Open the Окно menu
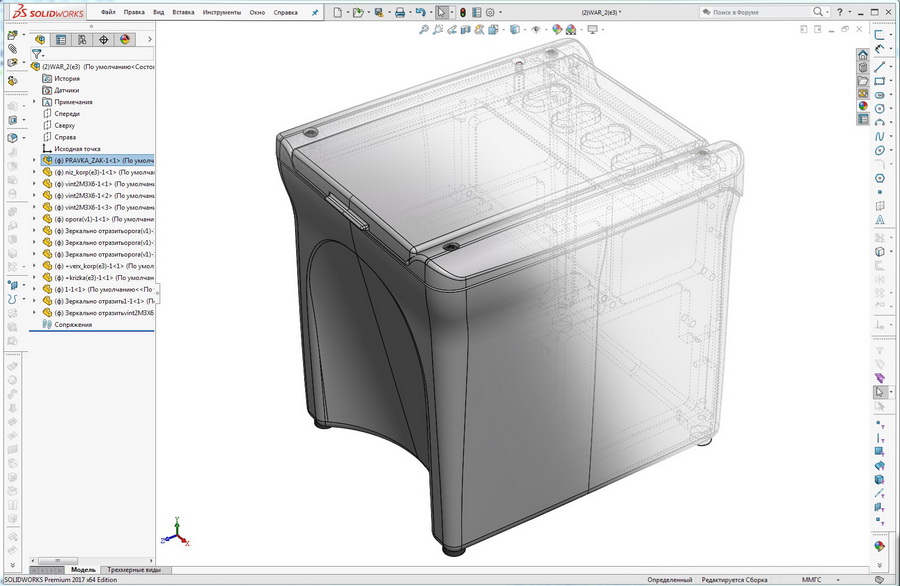The image size is (900, 586). [257, 12]
